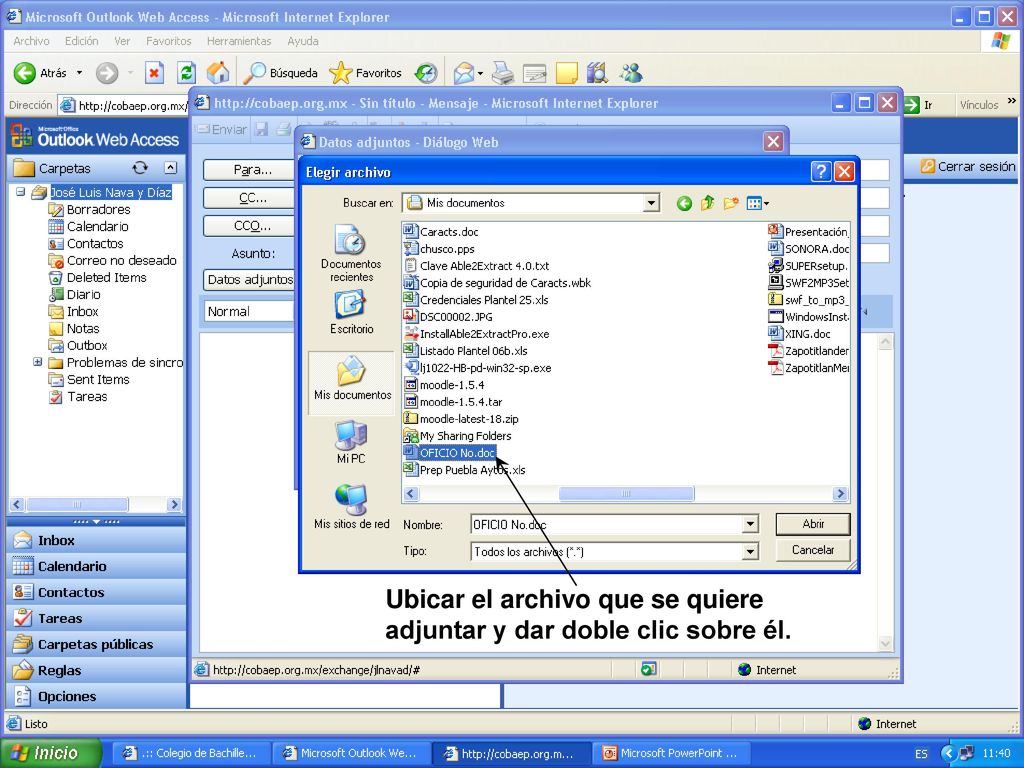The height and width of the screenshot is (768, 1024).
Task: Open Reglas in navigation pane
Action: click(96, 671)
